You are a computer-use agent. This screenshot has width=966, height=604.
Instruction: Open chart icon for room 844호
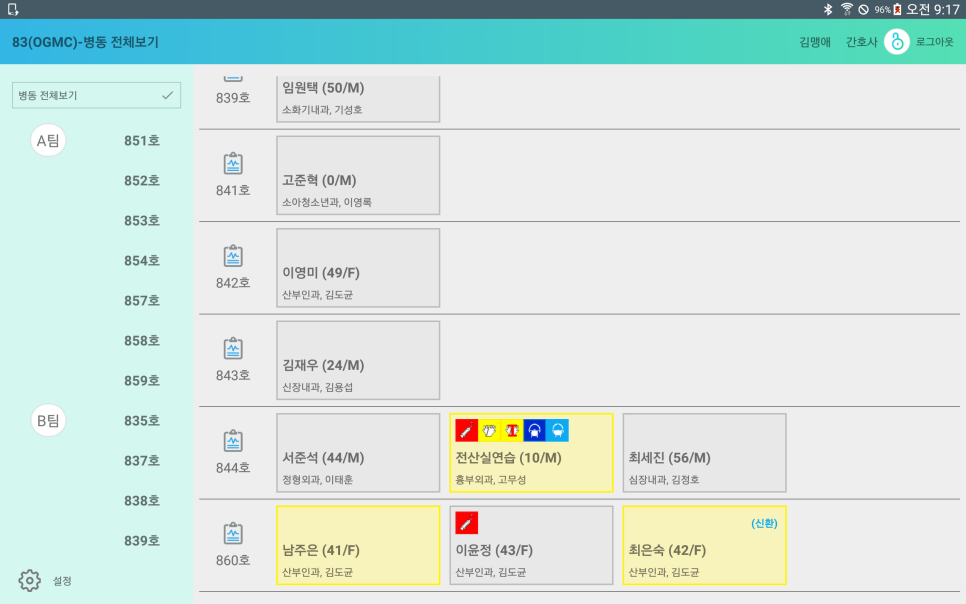[x=233, y=441]
